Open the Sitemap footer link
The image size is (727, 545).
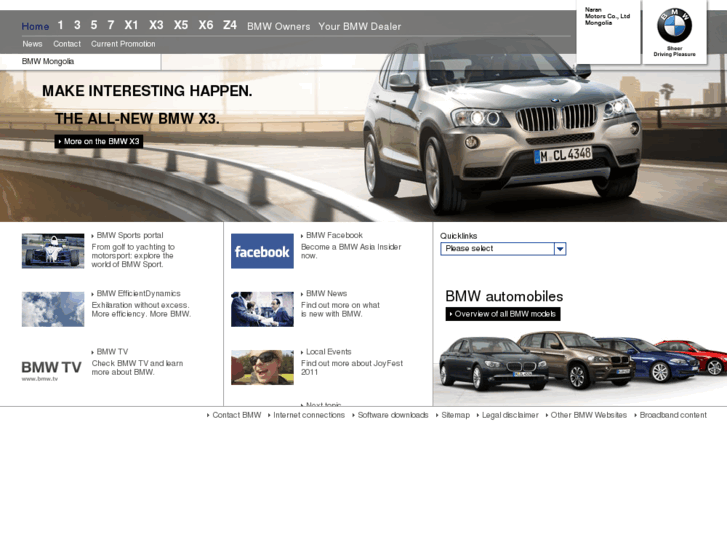tap(455, 415)
